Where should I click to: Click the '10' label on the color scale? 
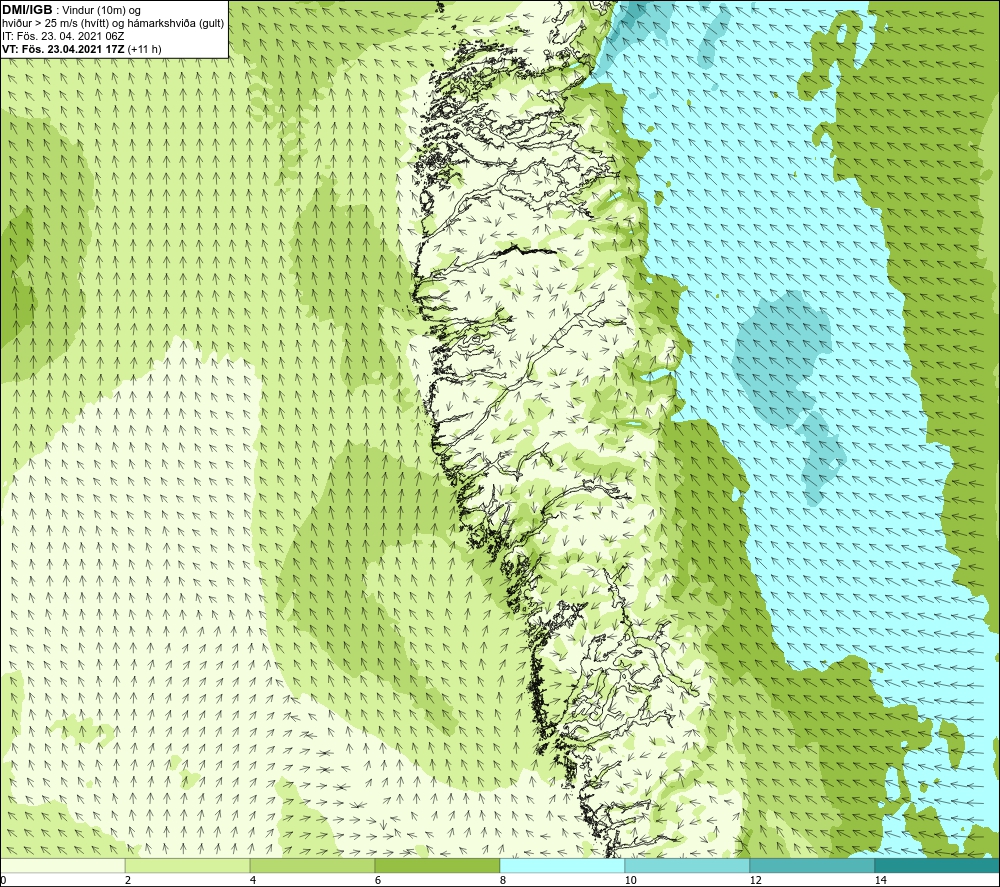pyautogui.click(x=630, y=881)
